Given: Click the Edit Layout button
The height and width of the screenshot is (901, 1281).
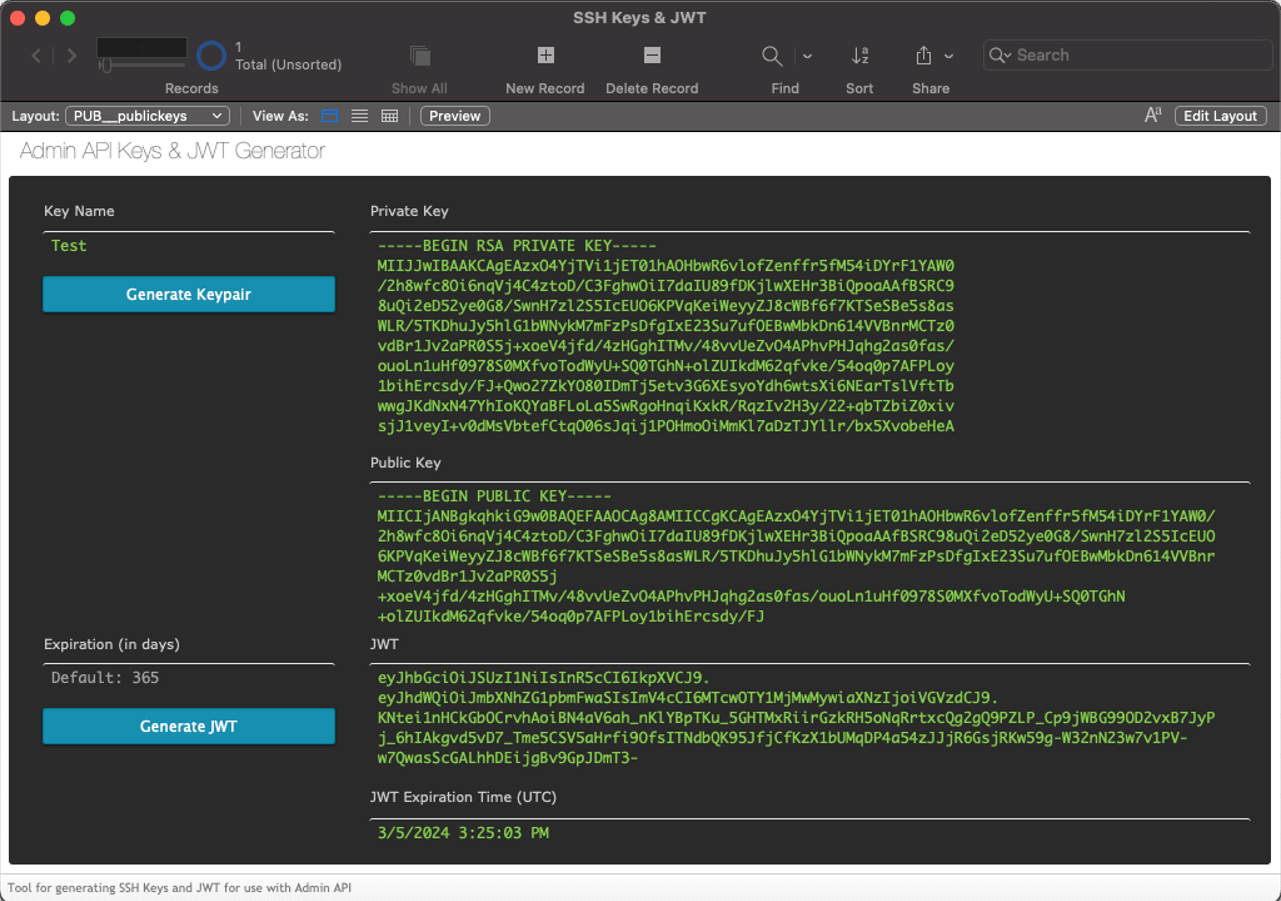Looking at the screenshot, I should [x=1220, y=116].
